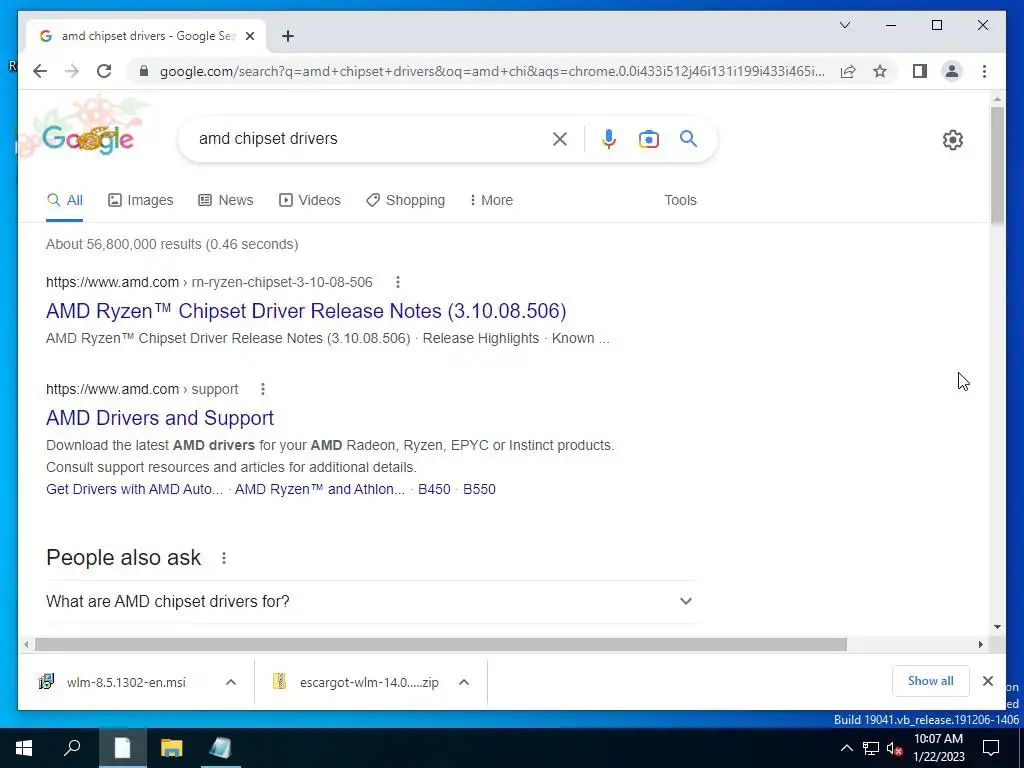Close the amd chipset drivers tab
This screenshot has width=1024, height=768.
(249, 36)
